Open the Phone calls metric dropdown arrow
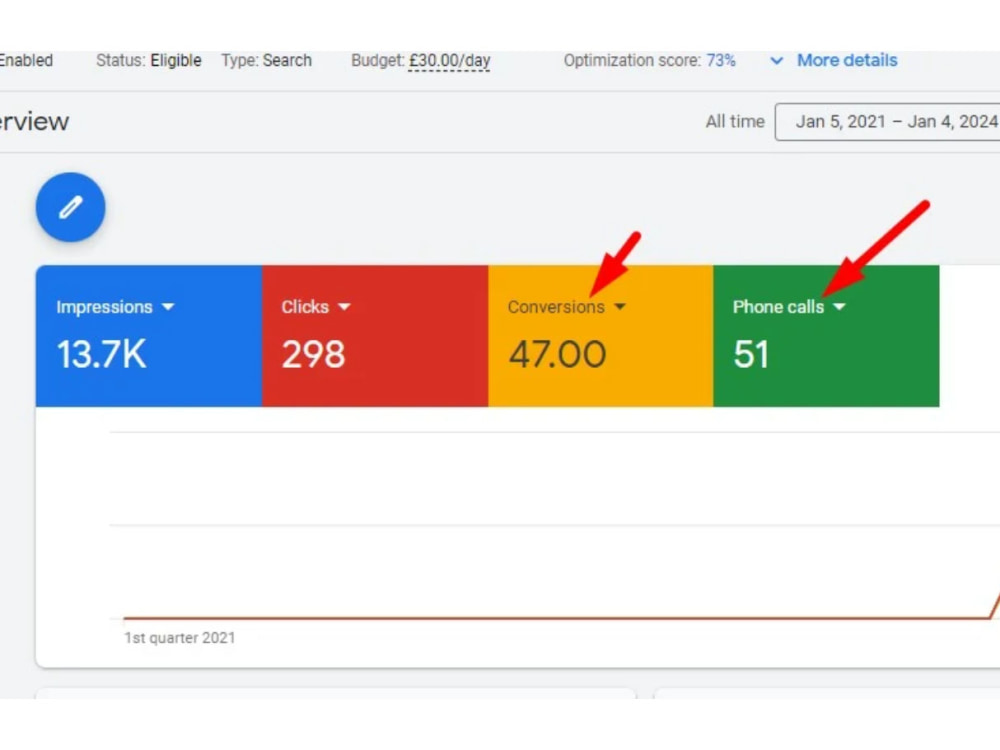This screenshot has width=1000, height=750. 839,307
